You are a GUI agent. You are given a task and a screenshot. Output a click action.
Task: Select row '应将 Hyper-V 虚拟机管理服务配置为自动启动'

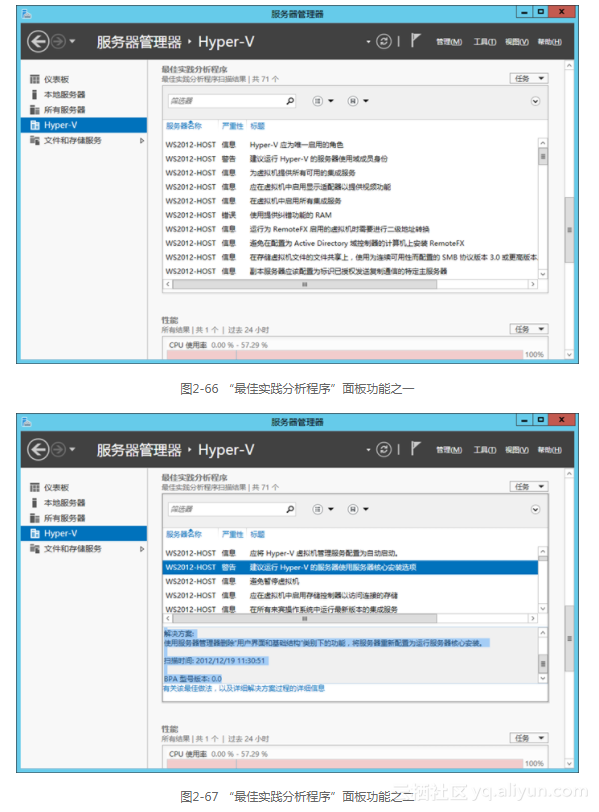pos(350,553)
